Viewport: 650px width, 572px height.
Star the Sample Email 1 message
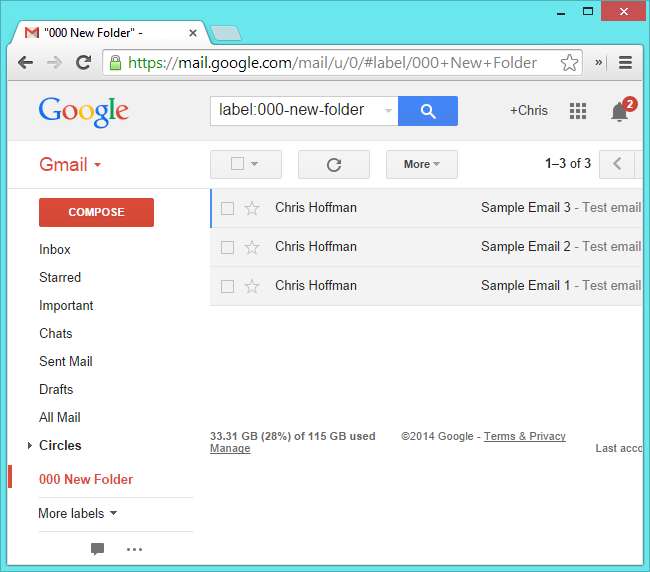coord(252,286)
